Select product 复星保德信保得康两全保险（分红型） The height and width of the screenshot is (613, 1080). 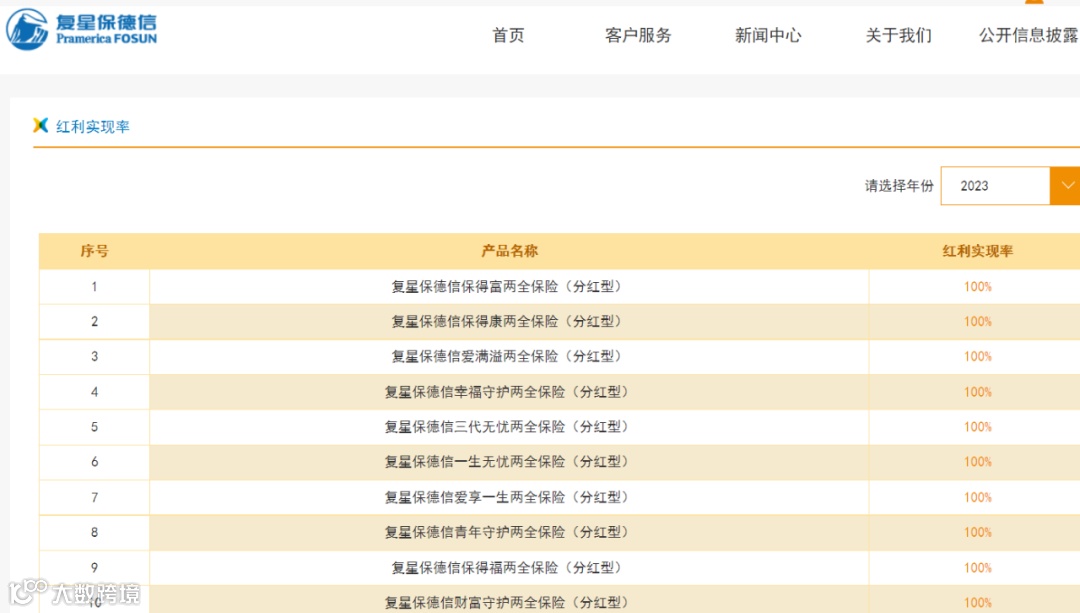[x=509, y=322]
